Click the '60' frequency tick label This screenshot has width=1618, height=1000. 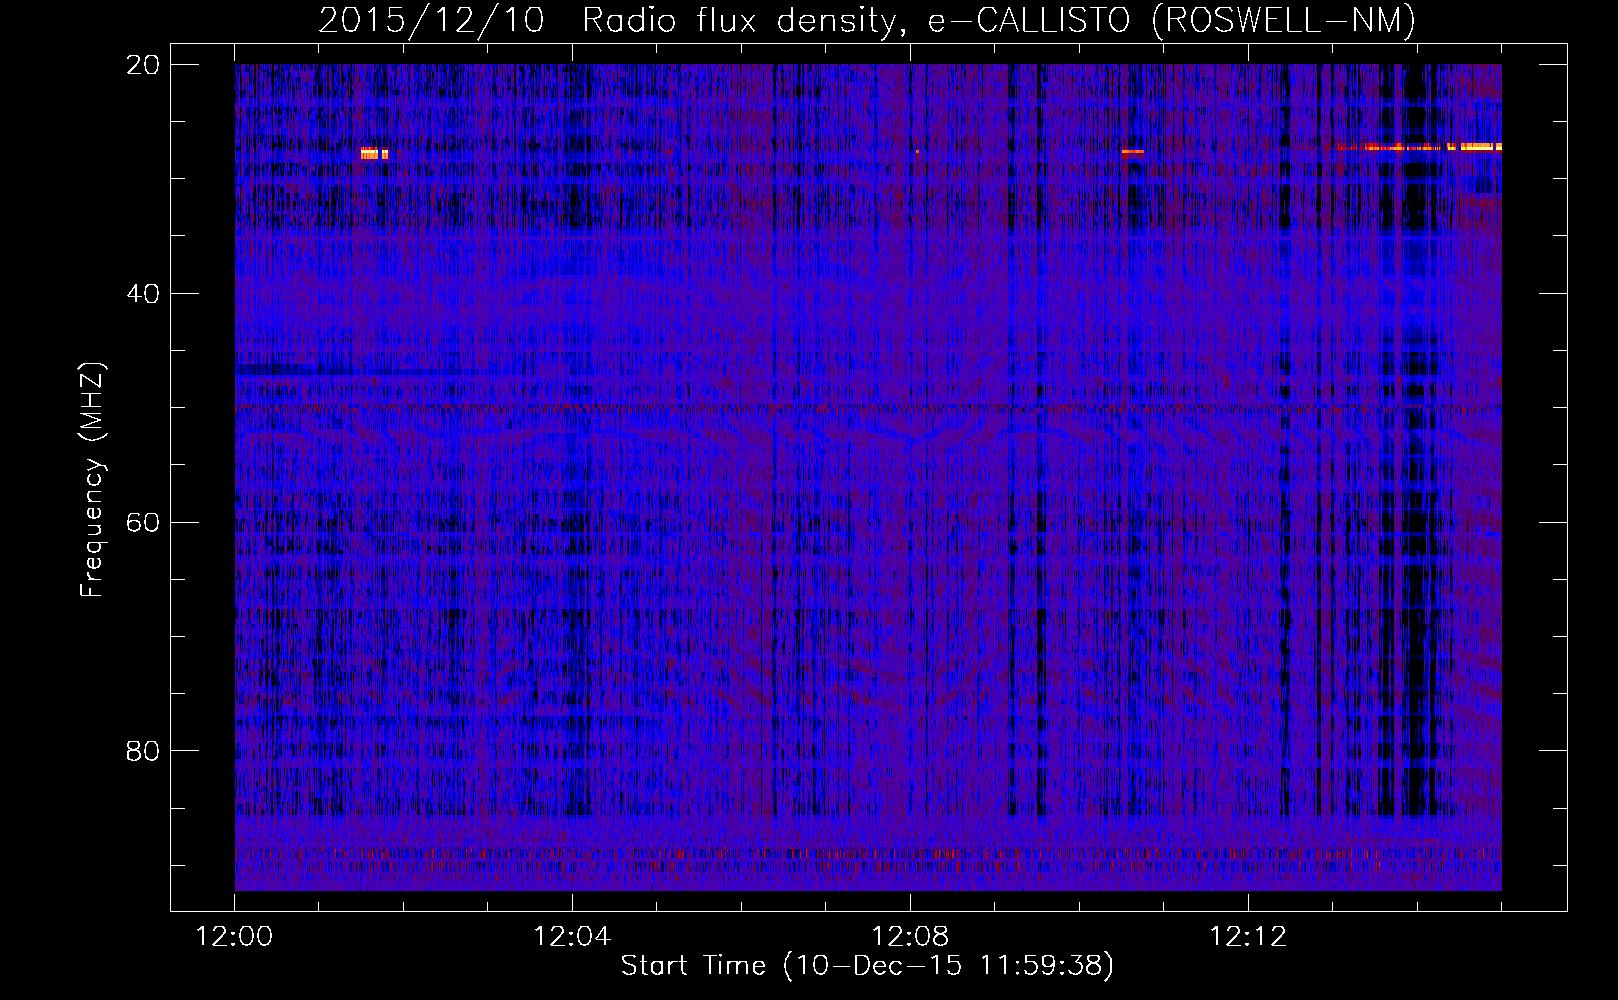(143, 522)
